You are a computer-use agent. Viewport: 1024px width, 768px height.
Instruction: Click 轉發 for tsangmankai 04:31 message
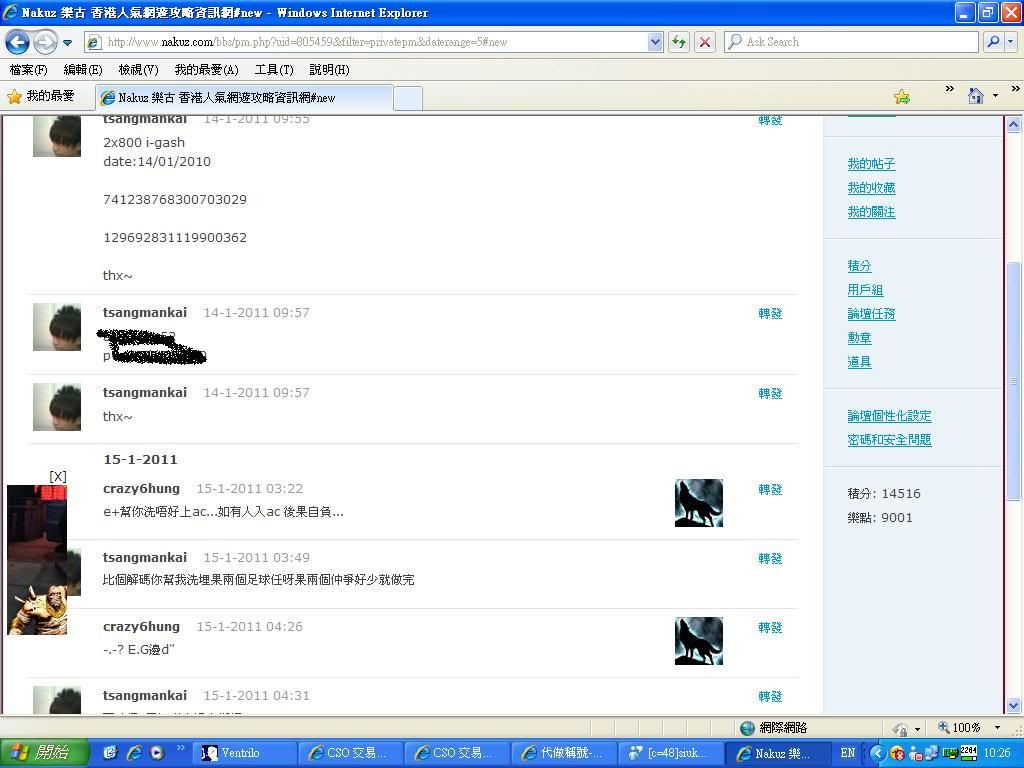pyautogui.click(x=770, y=697)
